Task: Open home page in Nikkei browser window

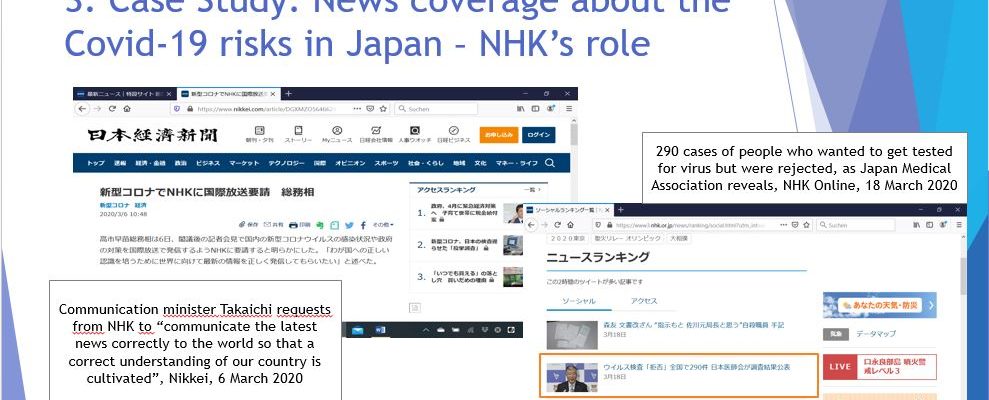Action: tap(127, 109)
